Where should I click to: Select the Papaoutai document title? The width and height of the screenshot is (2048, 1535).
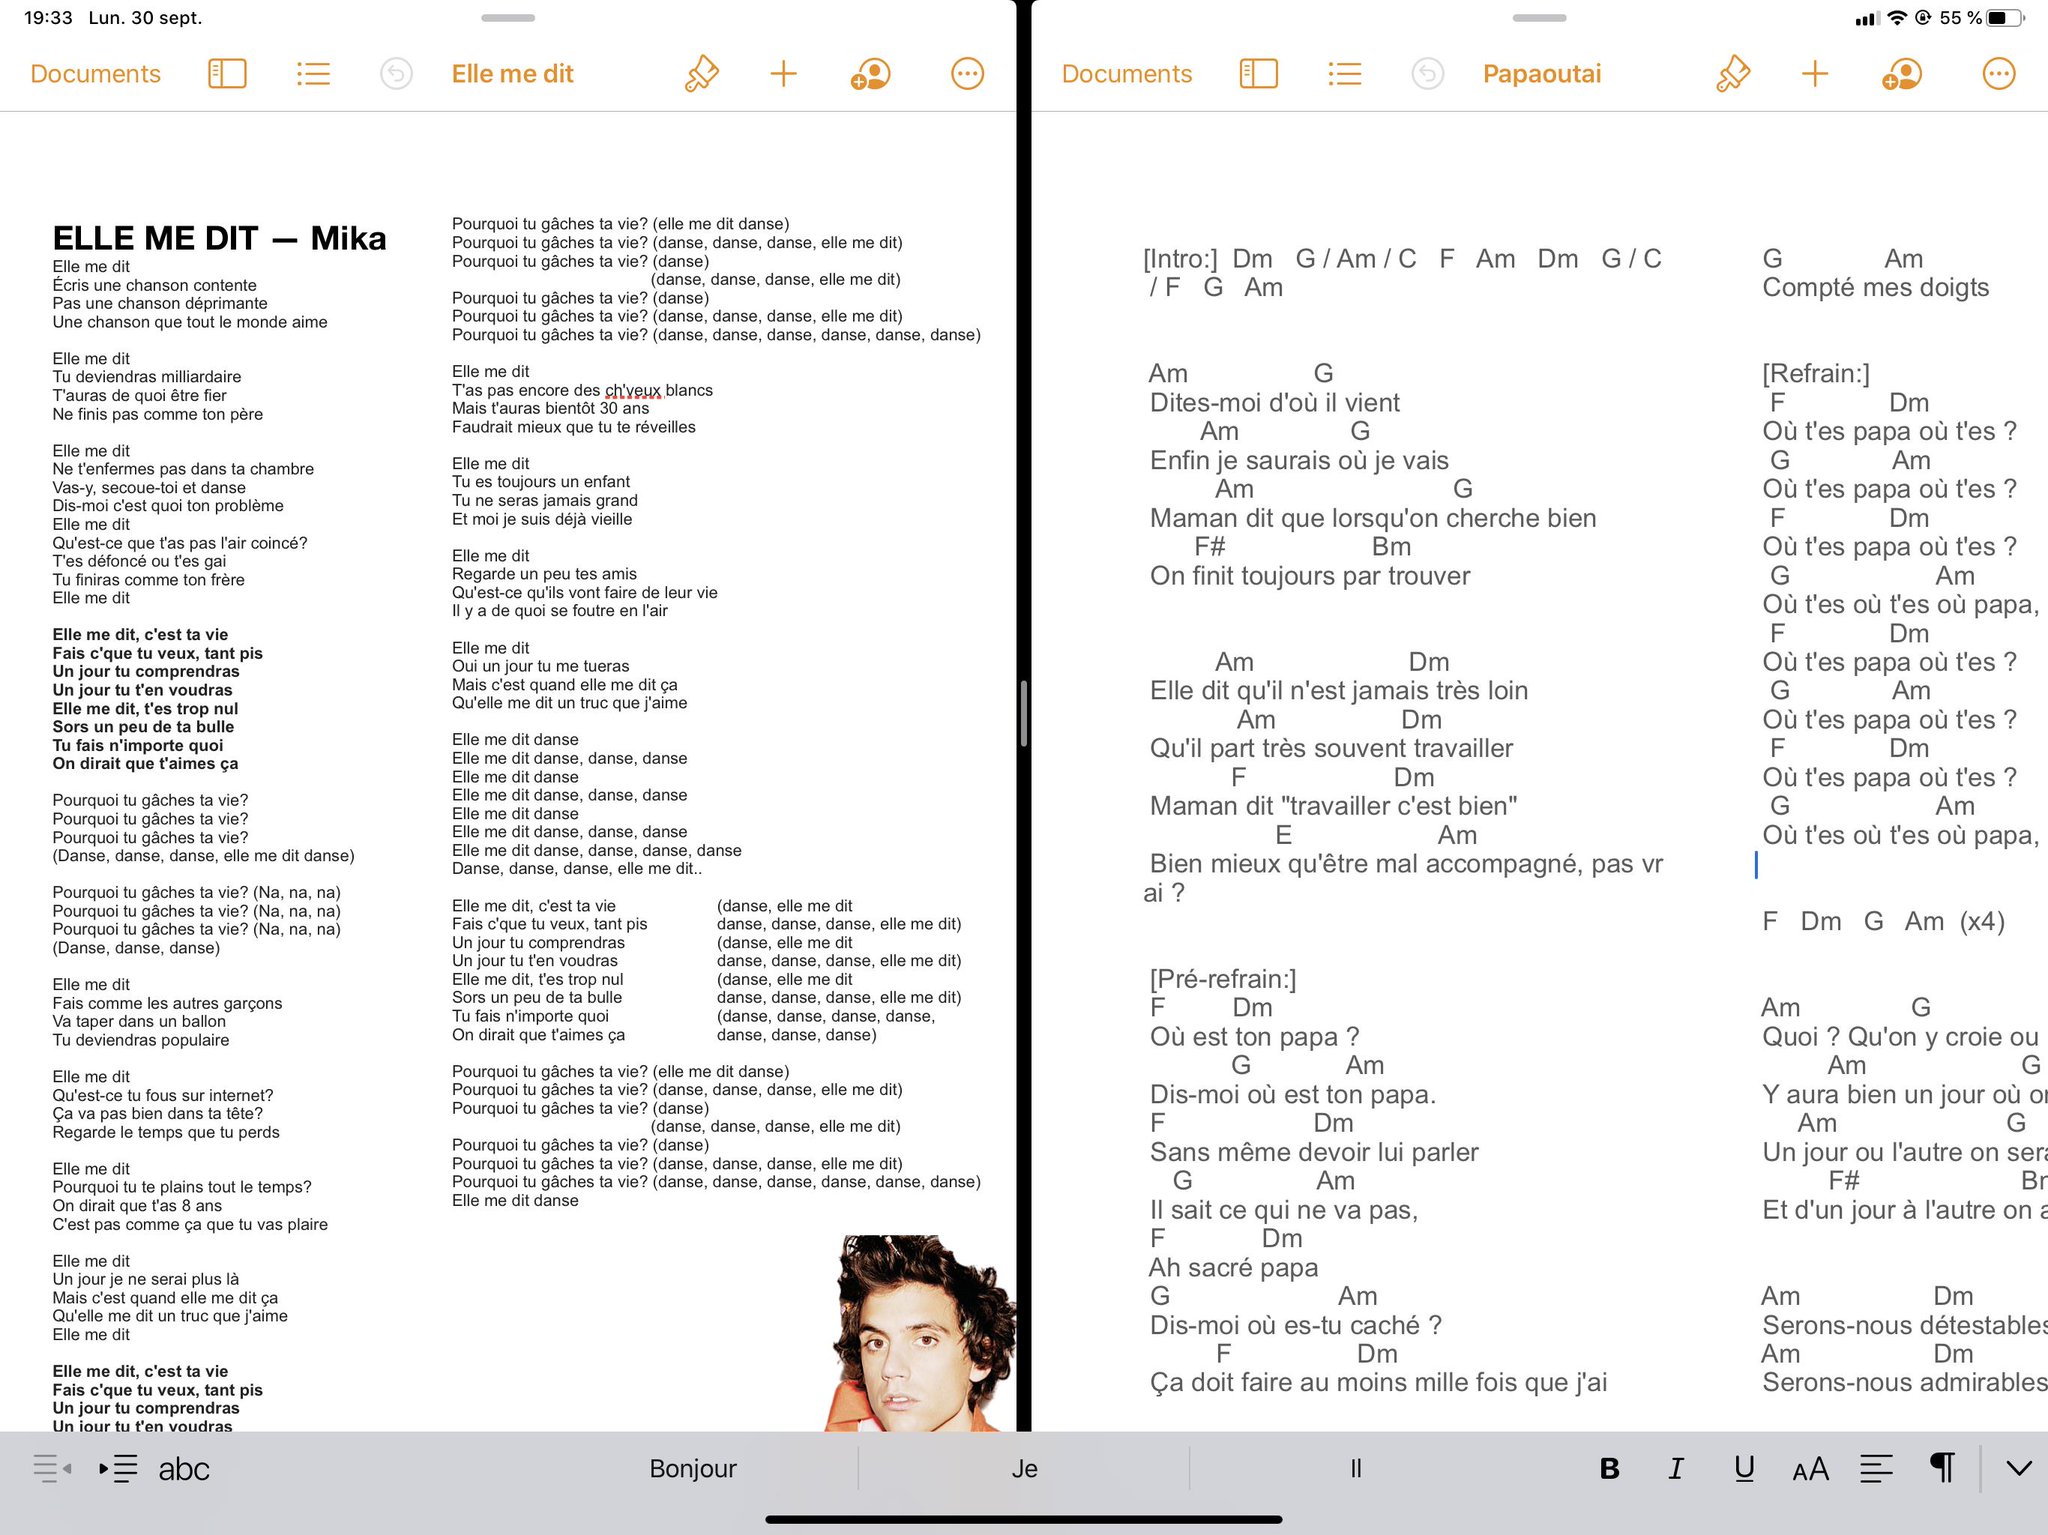(x=1541, y=74)
